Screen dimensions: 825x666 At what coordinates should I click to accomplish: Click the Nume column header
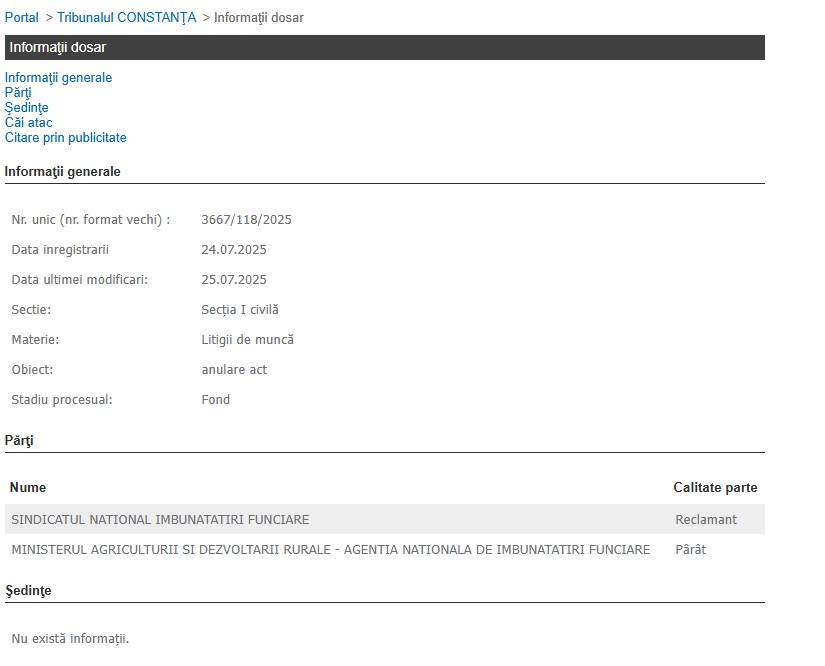pos(28,487)
